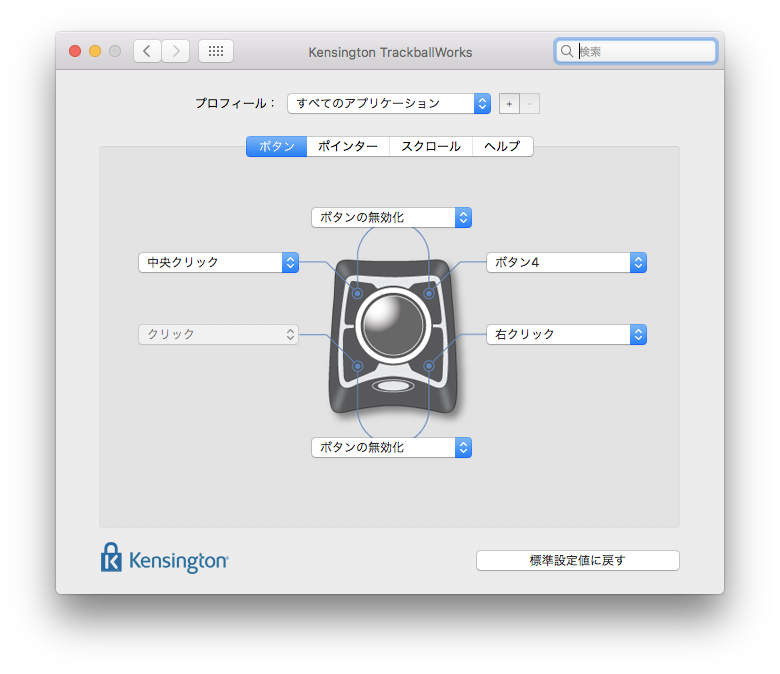Show all preferences grid icon
This screenshot has height=674, width=780.
tap(216, 51)
